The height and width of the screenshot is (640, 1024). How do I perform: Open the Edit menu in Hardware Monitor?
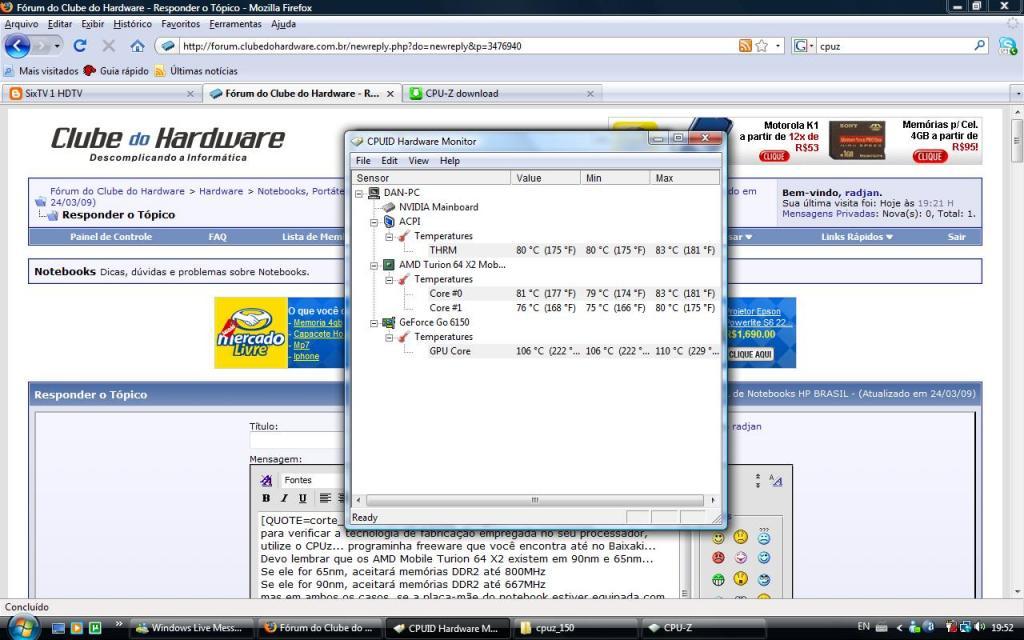389,161
